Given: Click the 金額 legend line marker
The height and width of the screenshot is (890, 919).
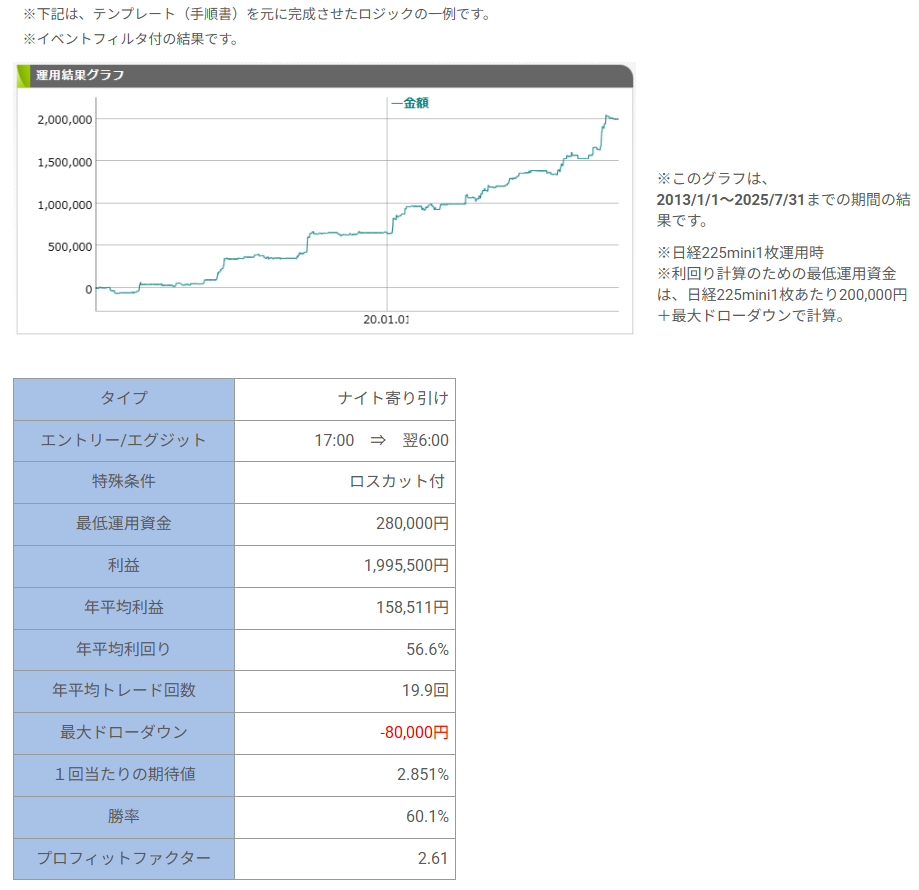Looking at the screenshot, I should (x=396, y=103).
